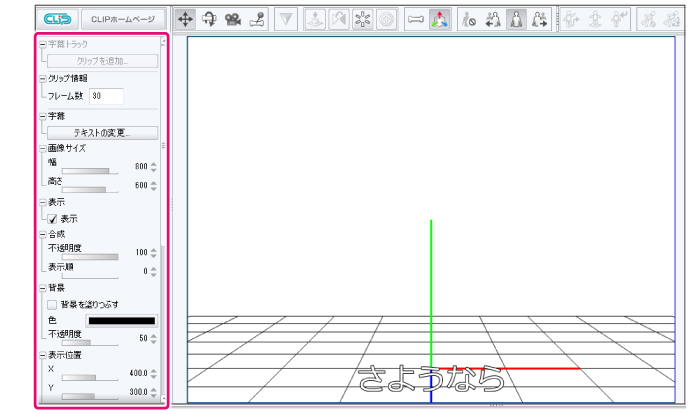The height and width of the screenshot is (414, 696).
Task: Click the フレーム数 input field
Action: point(106,96)
